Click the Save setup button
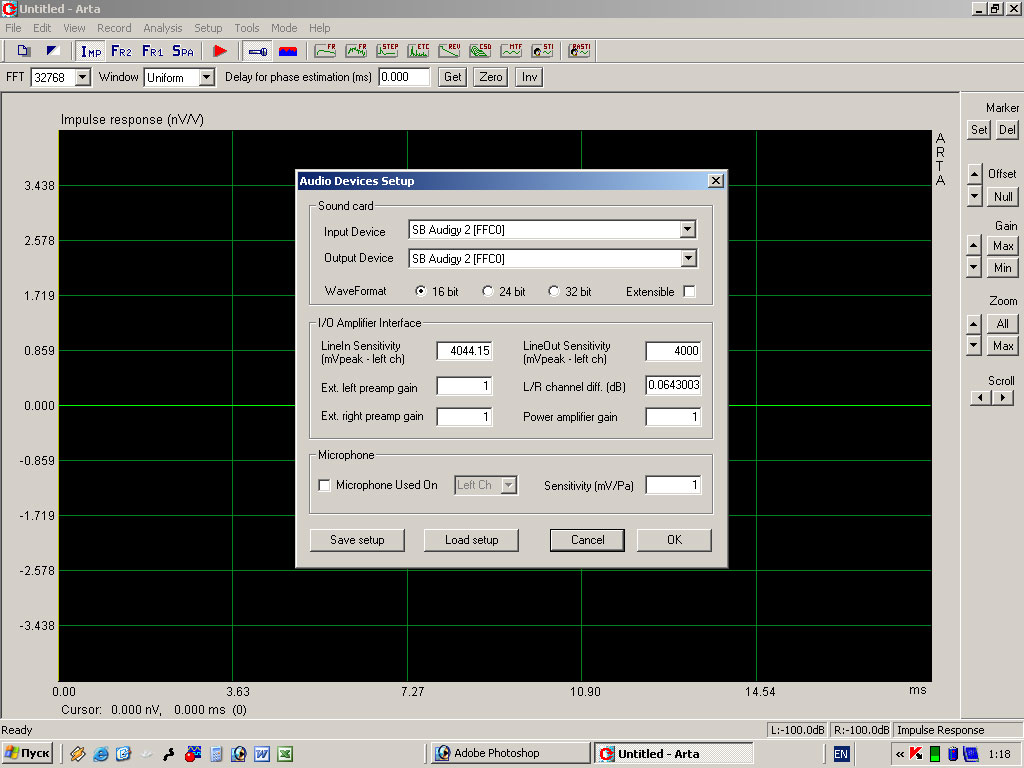This screenshot has width=1024, height=768. click(x=357, y=540)
